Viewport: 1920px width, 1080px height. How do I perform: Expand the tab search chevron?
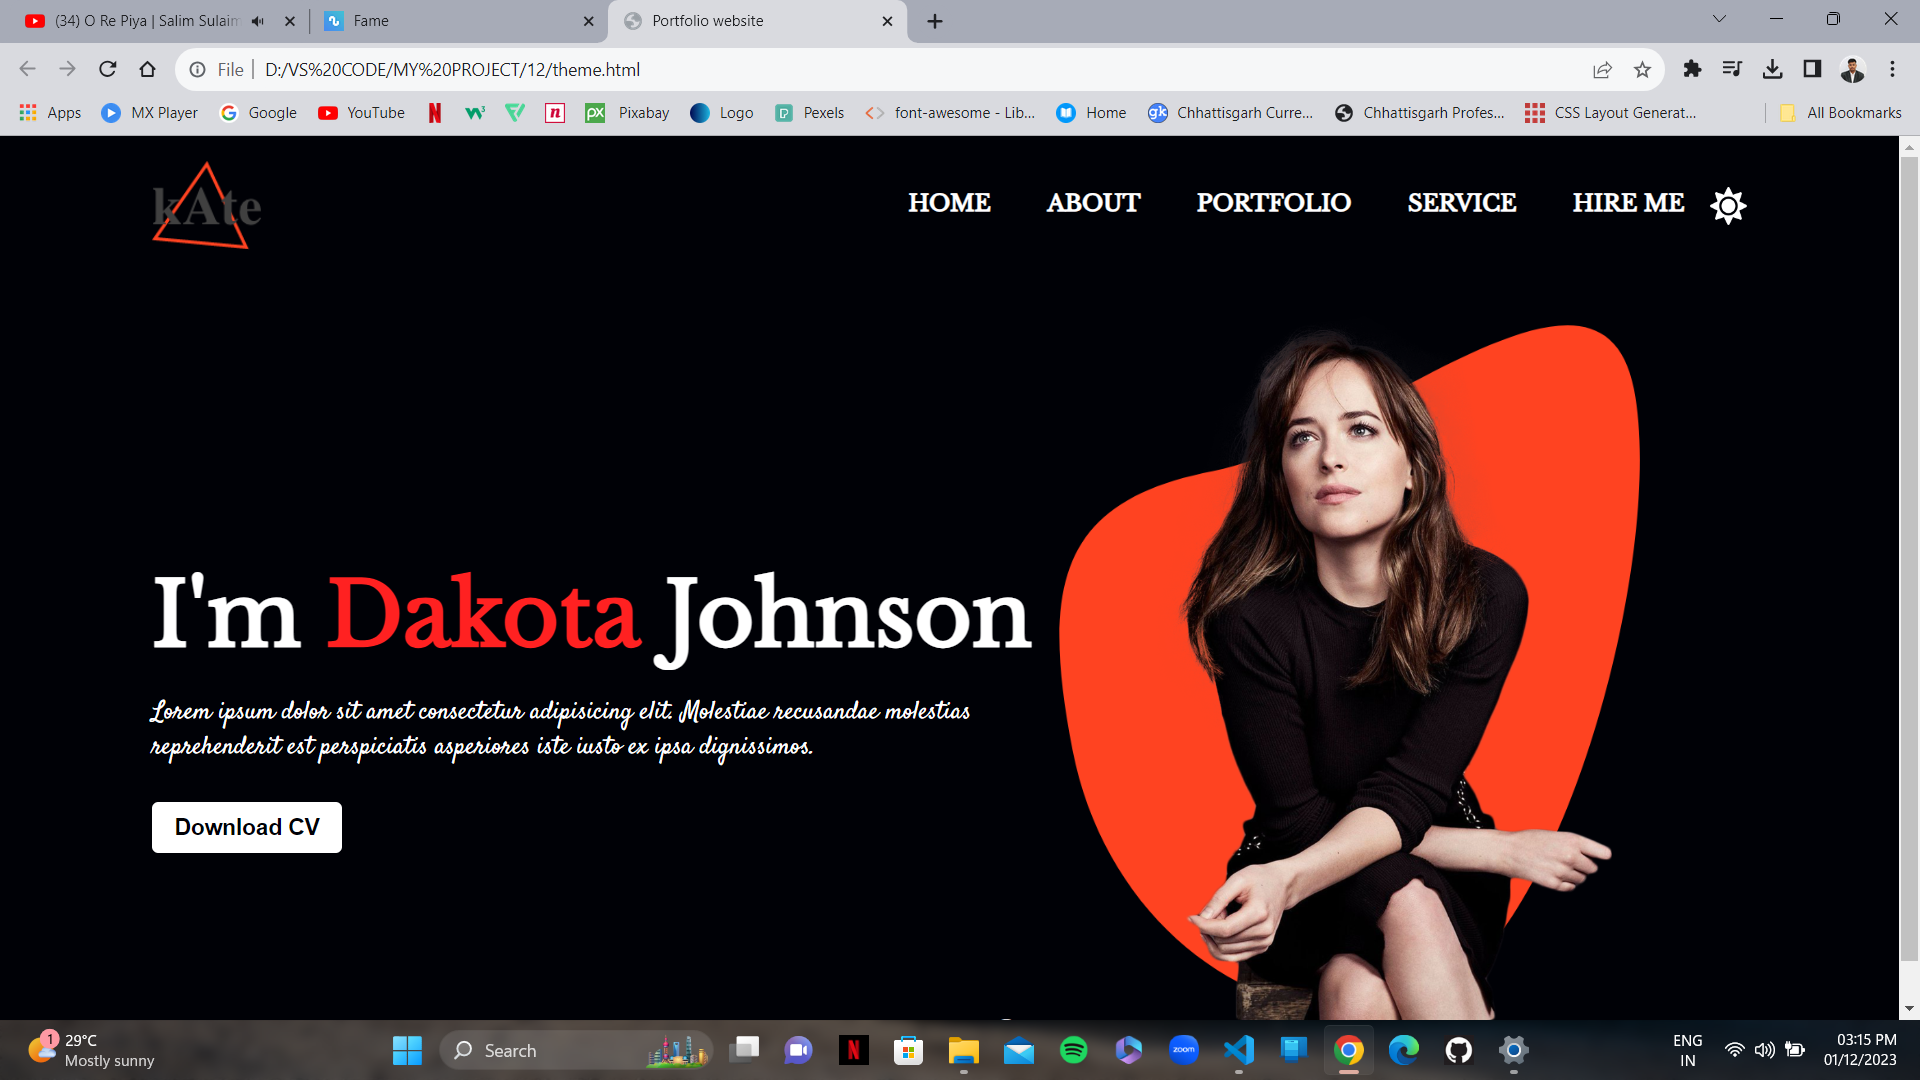tap(1719, 19)
